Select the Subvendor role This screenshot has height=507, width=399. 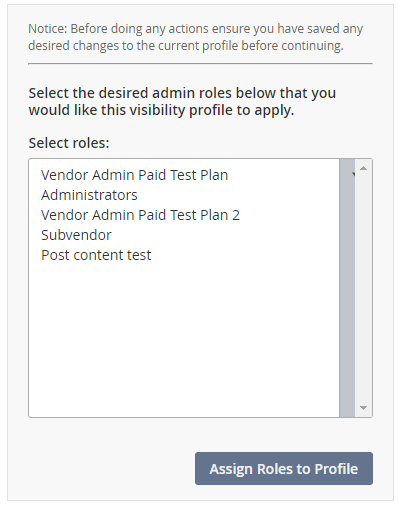click(x=76, y=235)
